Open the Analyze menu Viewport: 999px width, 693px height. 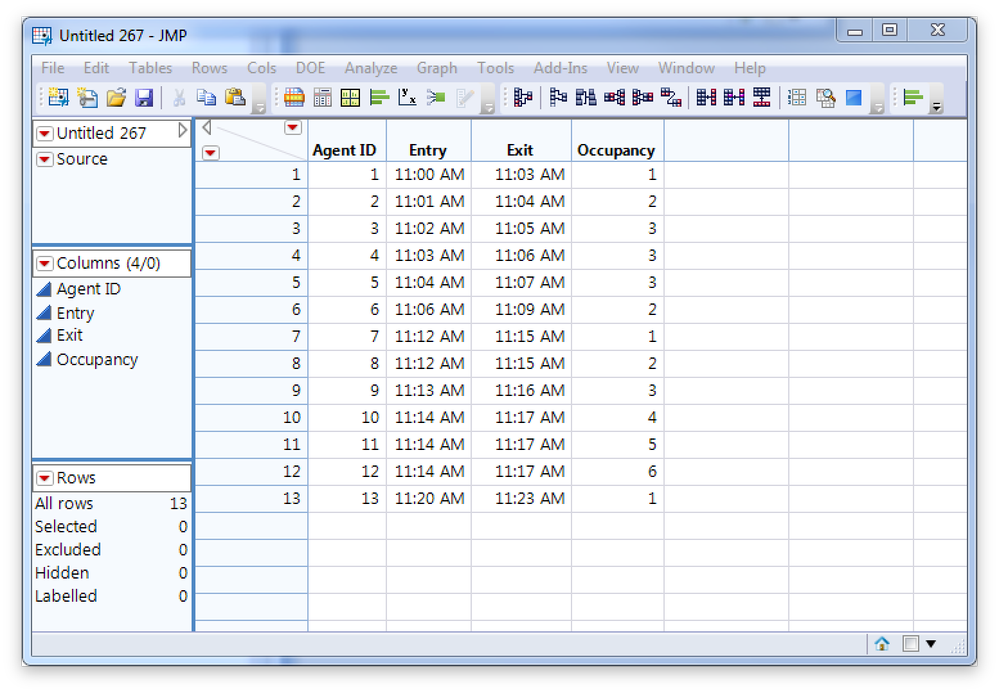coord(371,68)
